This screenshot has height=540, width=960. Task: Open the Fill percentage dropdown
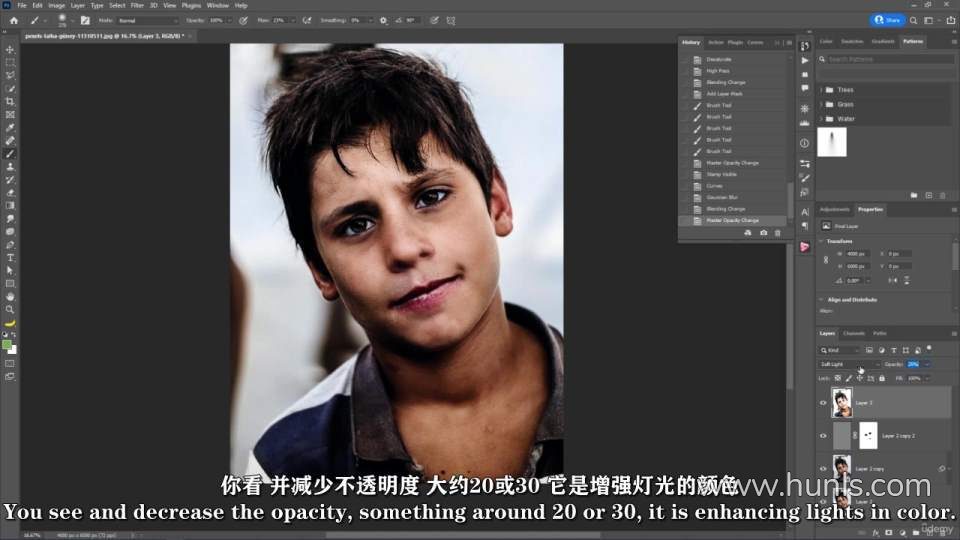(927, 378)
